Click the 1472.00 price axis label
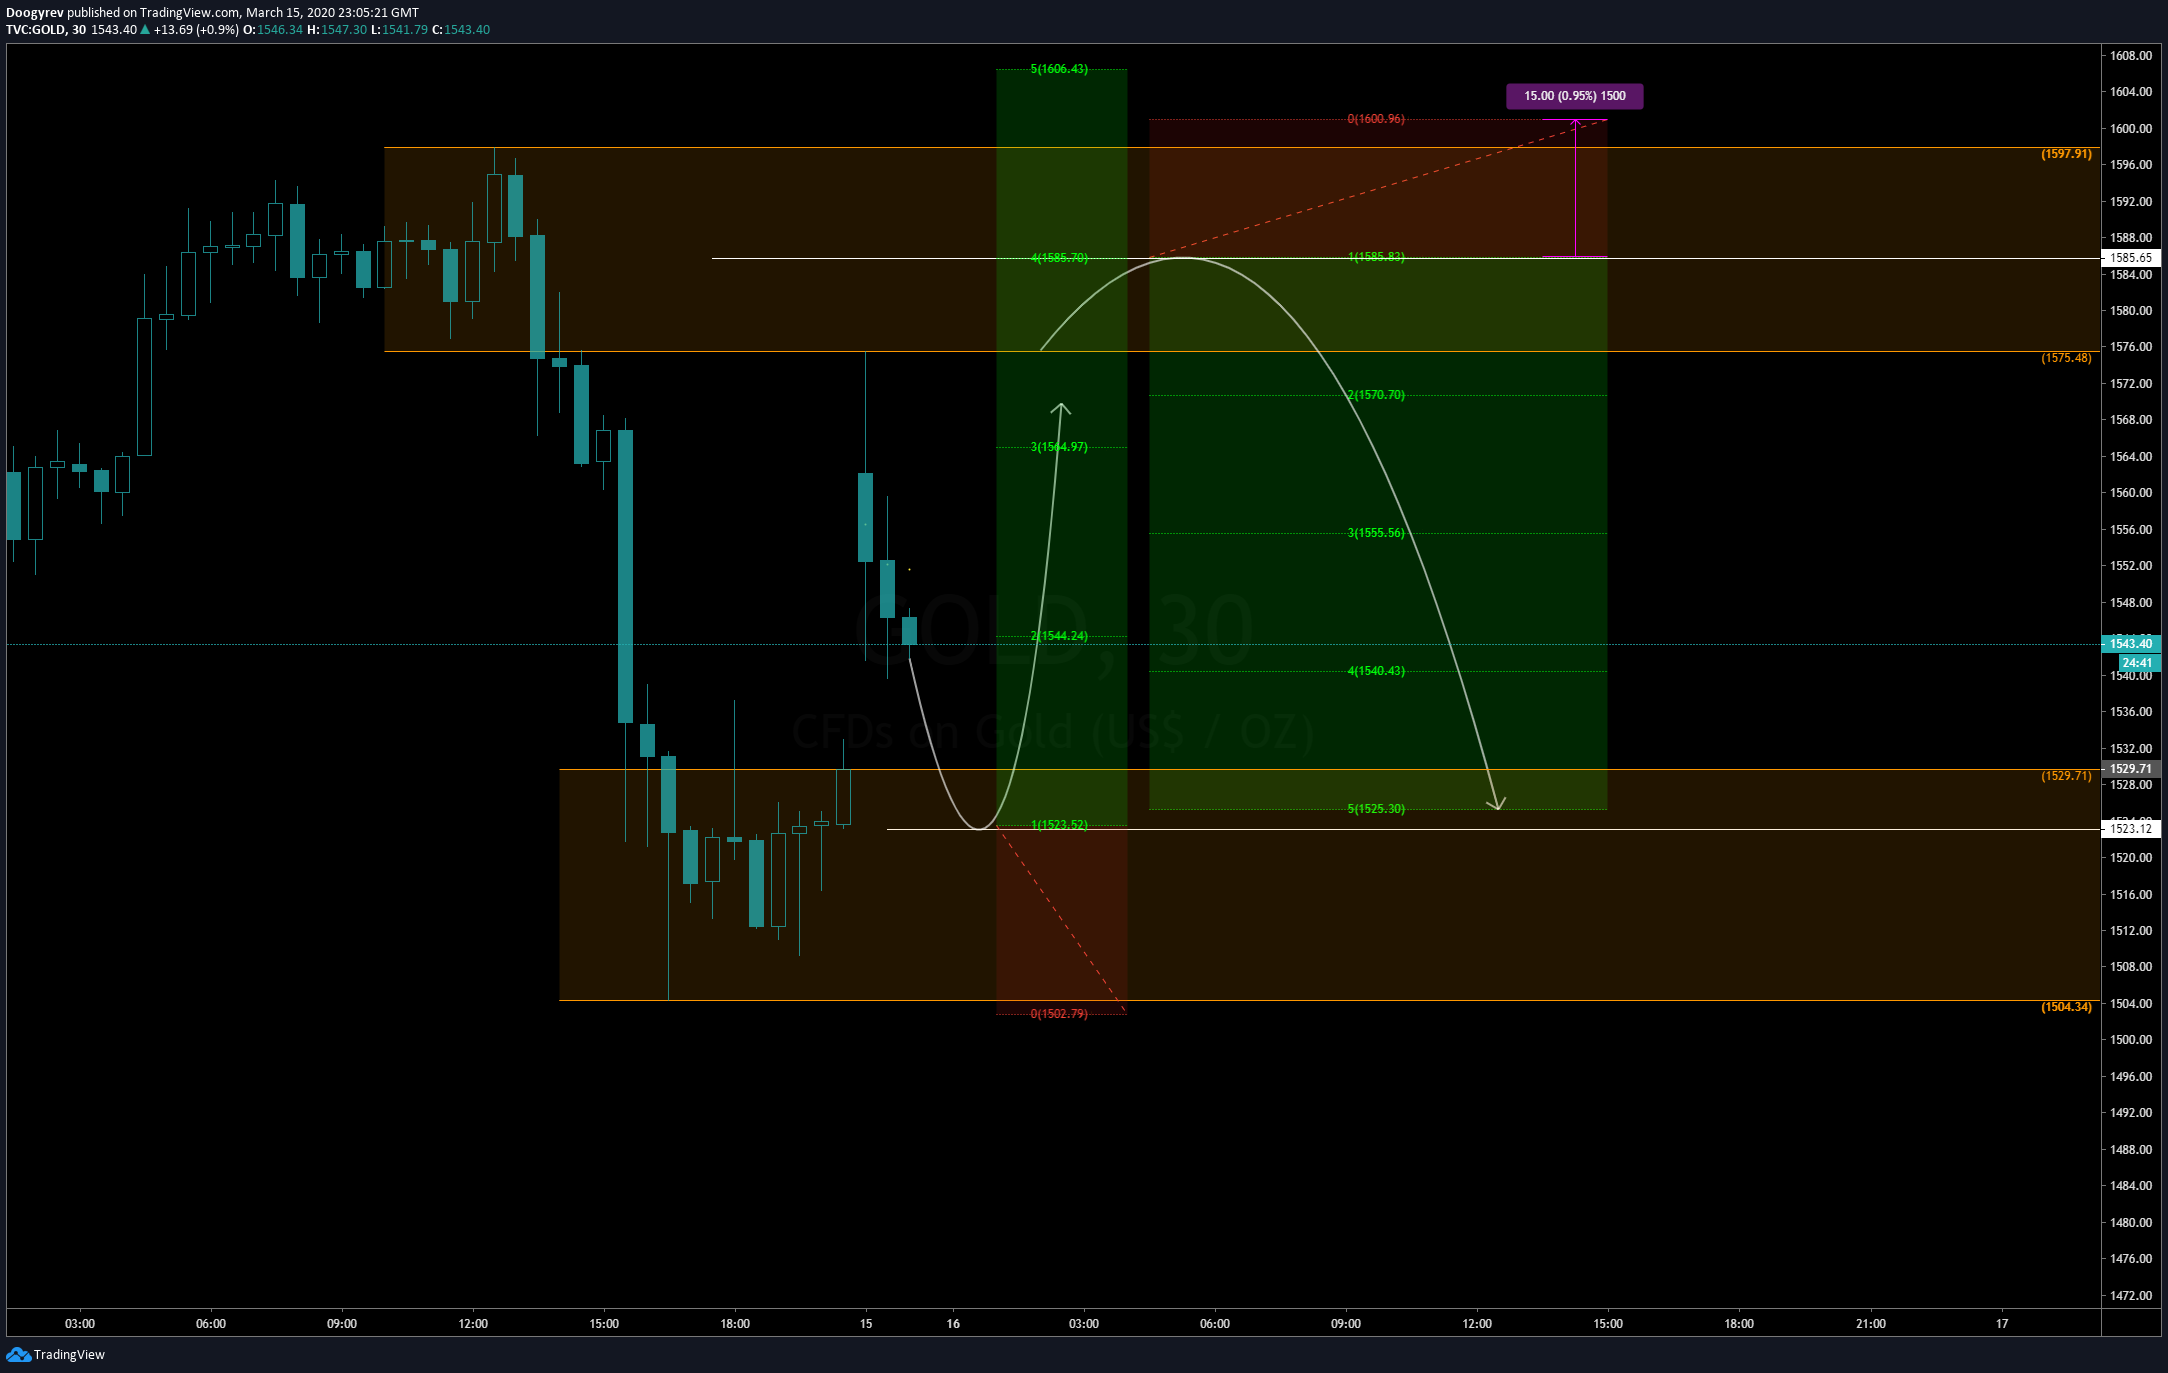This screenshot has height=1373, width=2168. [2131, 1296]
